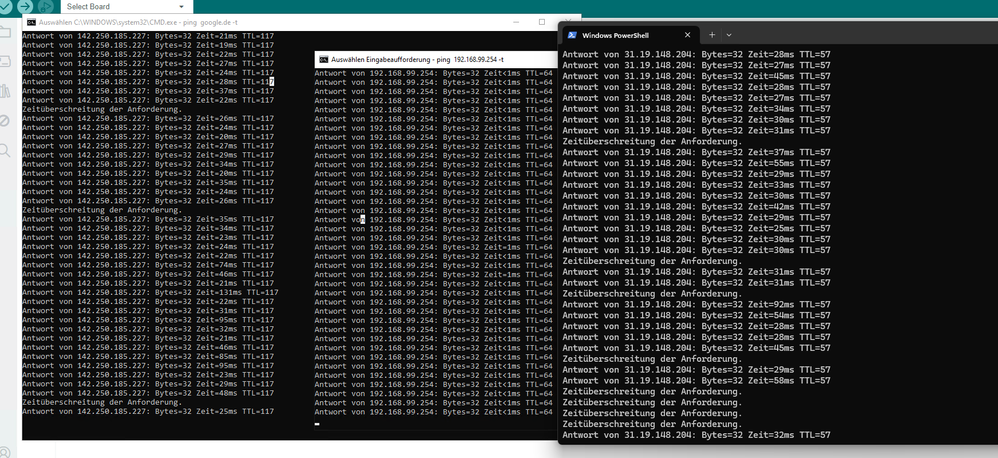Click the Zeit=131ms line in google.de window
The image size is (998, 458).
(x=150, y=293)
